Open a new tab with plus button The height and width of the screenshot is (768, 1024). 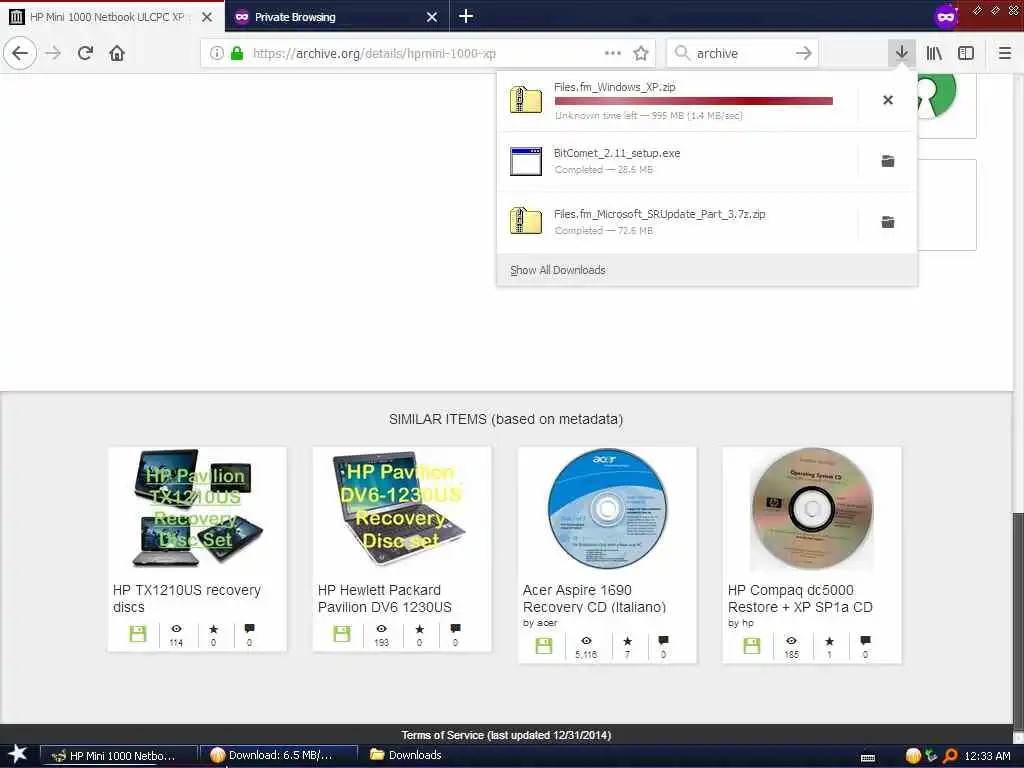tap(466, 16)
